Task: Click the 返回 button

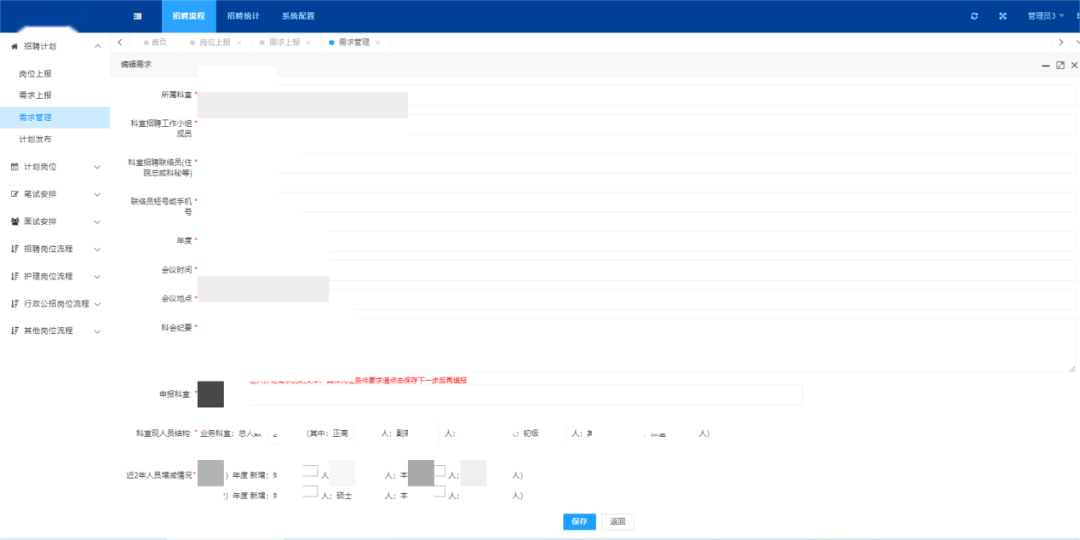Action: [618, 521]
